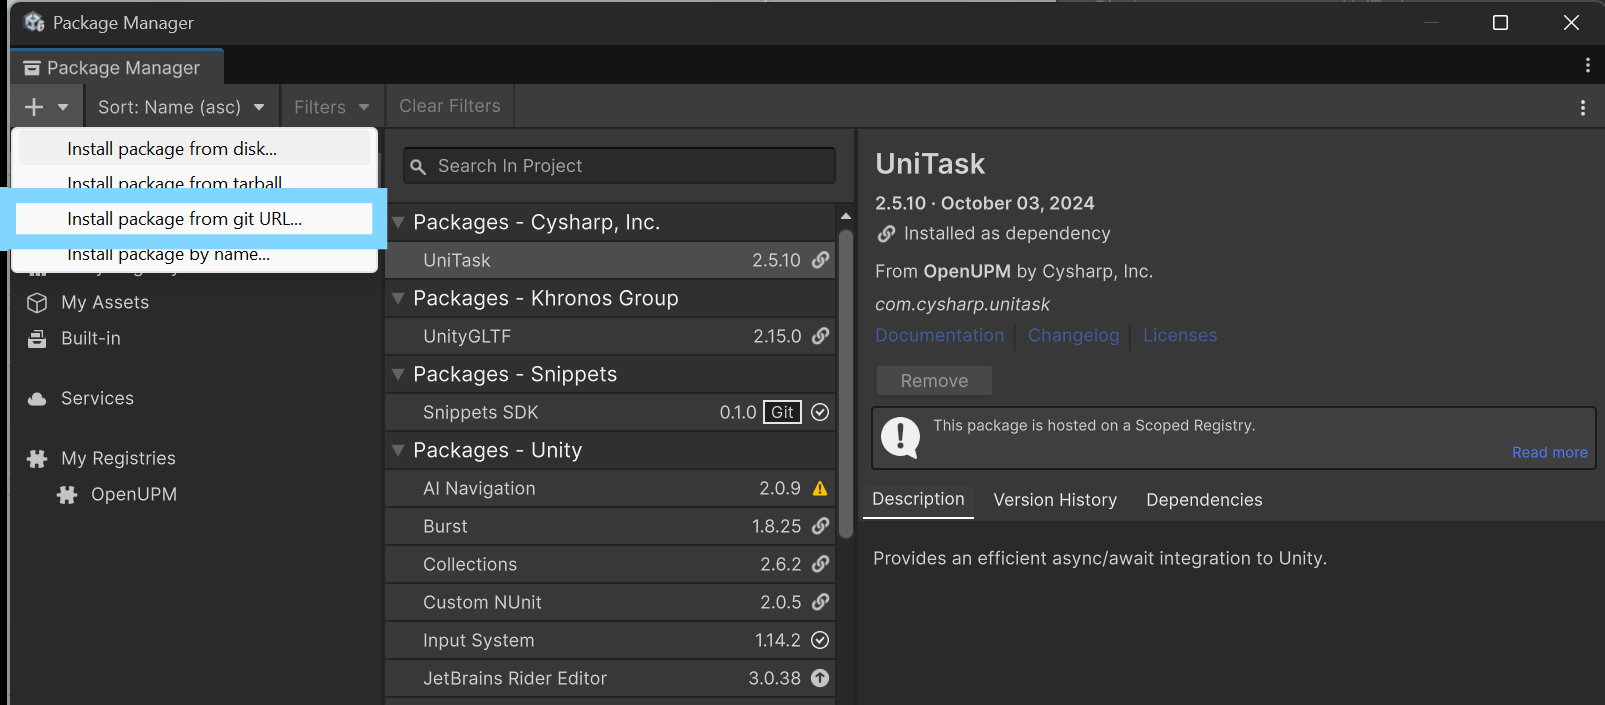The width and height of the screenshot is (1605, 705).
Task: Click com.cysharp.unitask package identifier
Action: click(x=962, y=304)
